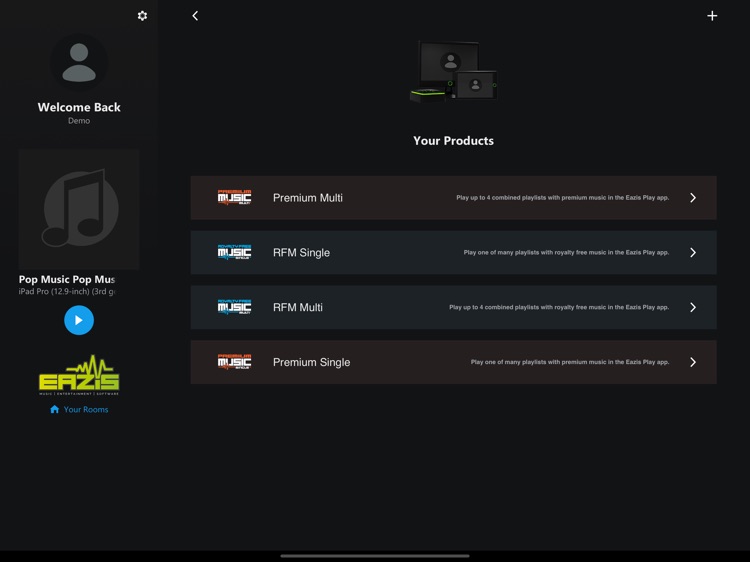Image resolution: width=750 pixels, height=562 pixels.
Task: Select the RFM Multi product label
Action: point(298,308)
